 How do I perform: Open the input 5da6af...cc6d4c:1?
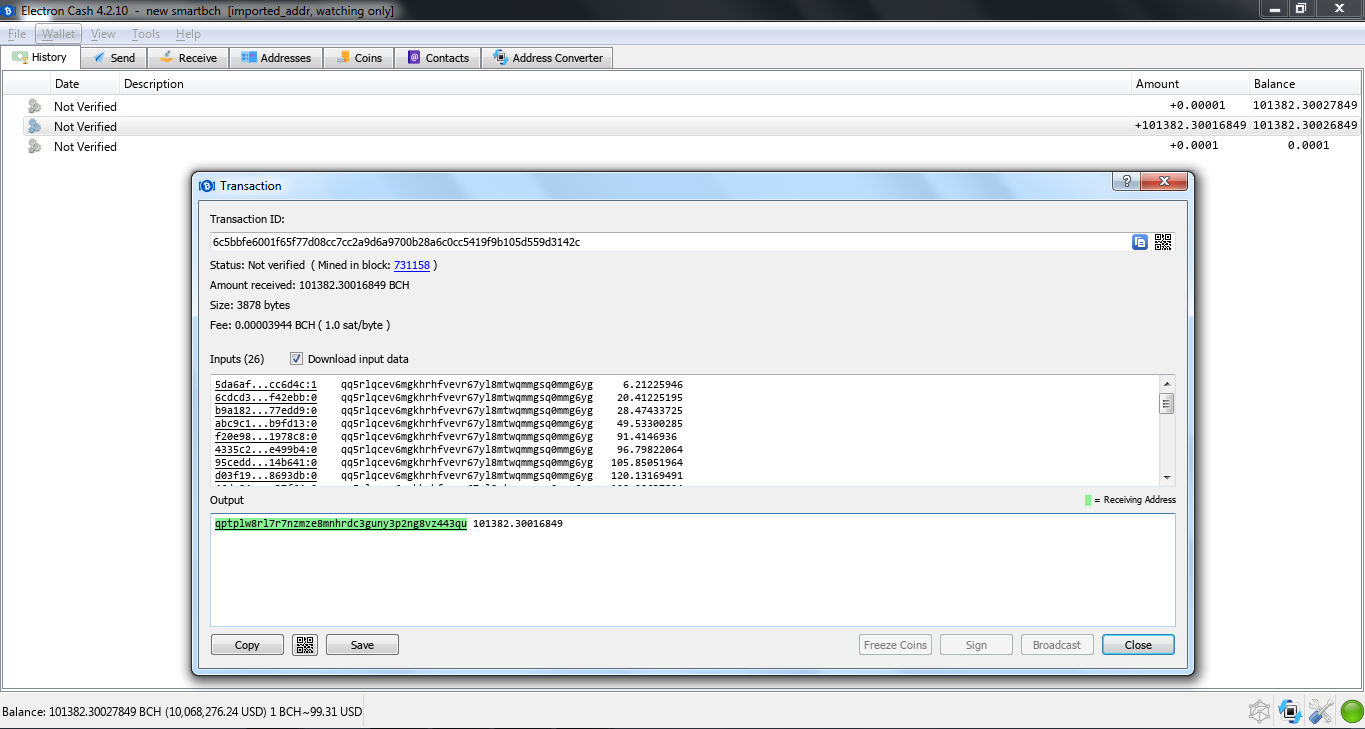(x=266, y=384)
